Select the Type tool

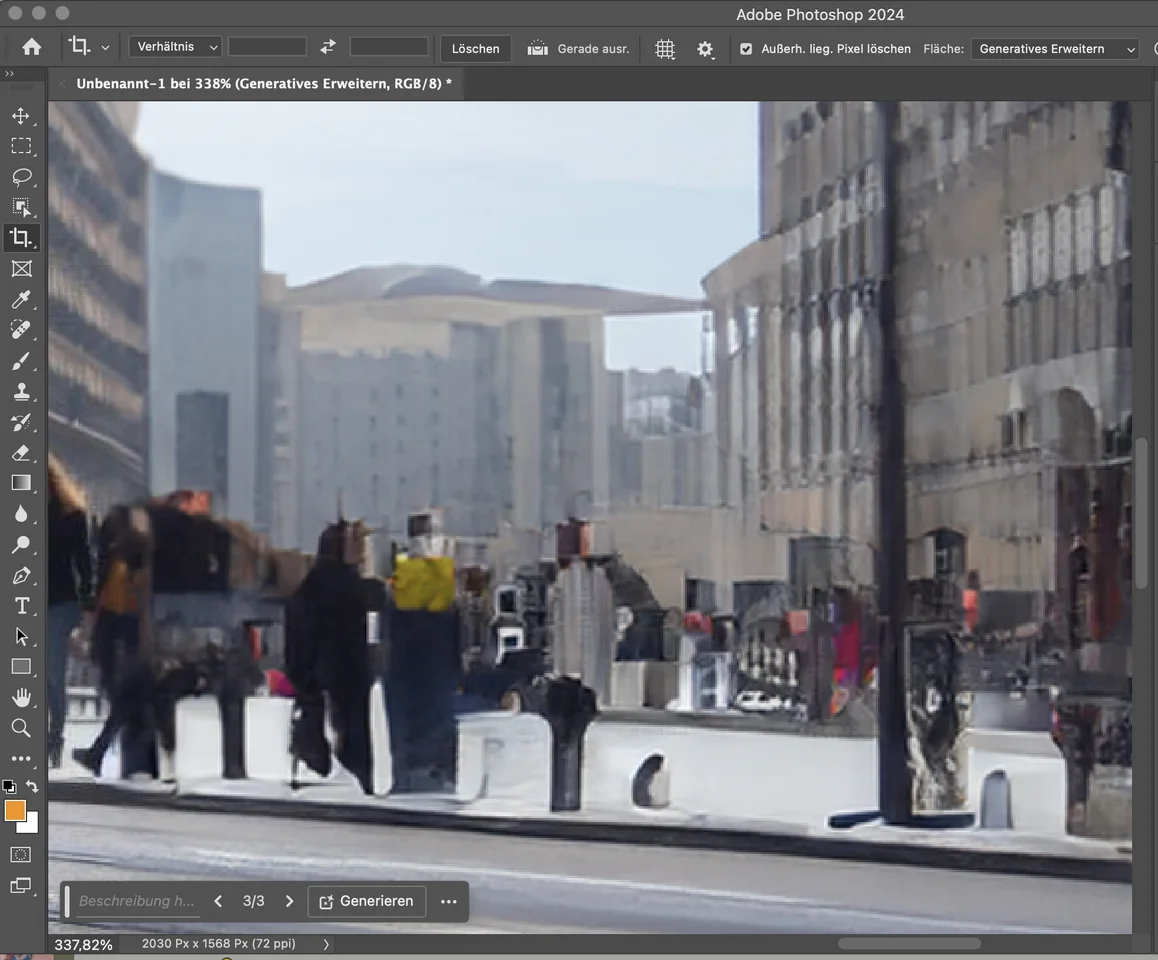click(21, 606)
